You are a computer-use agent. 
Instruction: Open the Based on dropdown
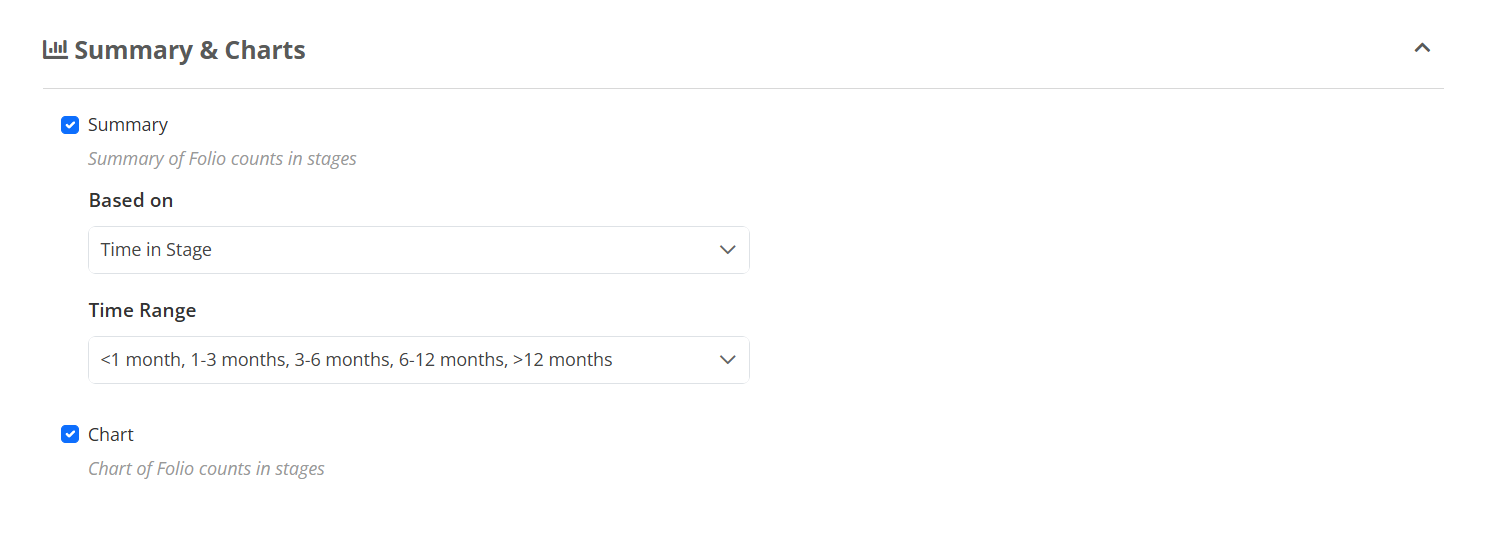pyautogui.click(x=419, y=250)
